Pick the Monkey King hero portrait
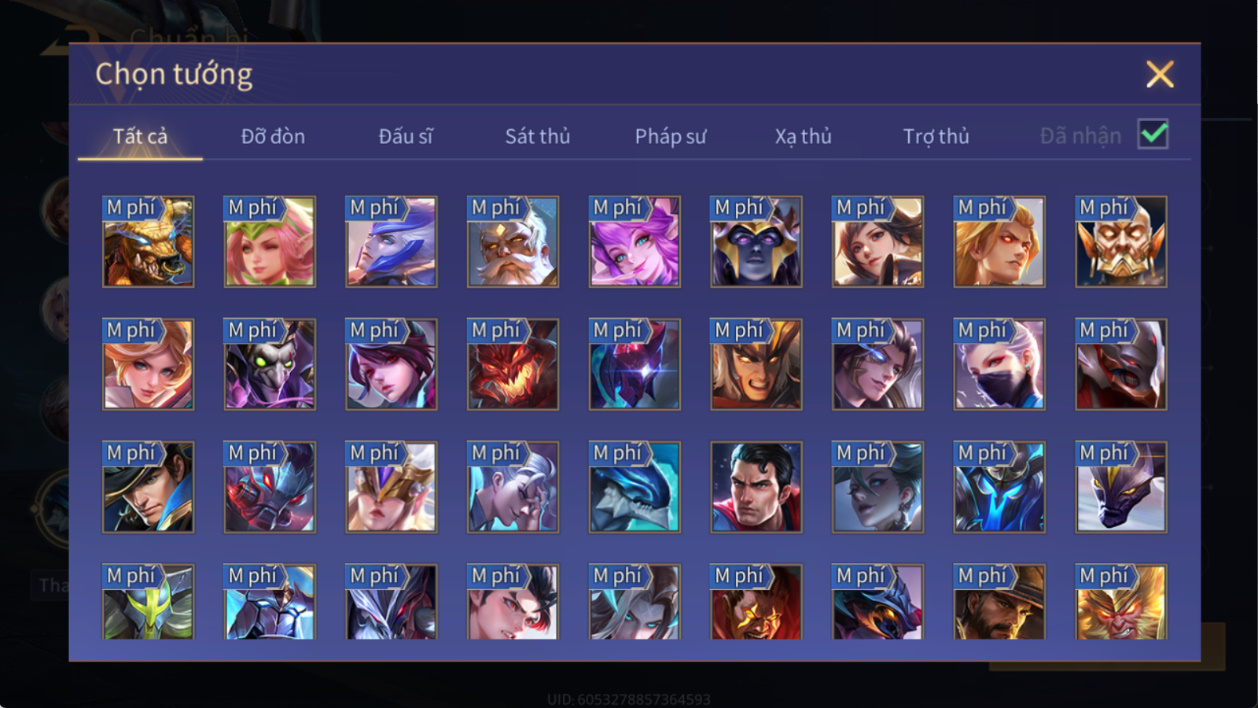This screenshot has height=708, width=1258. (x=1121, y=602)
